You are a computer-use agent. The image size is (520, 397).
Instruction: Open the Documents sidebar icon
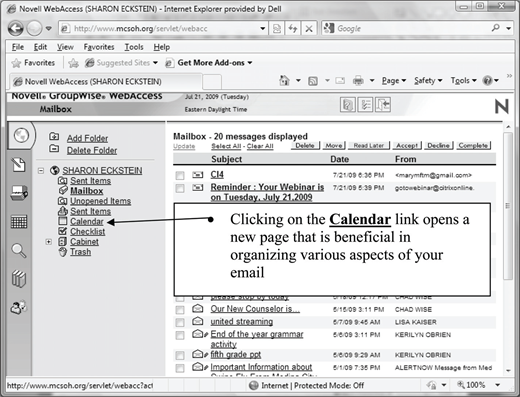point(19,279)
